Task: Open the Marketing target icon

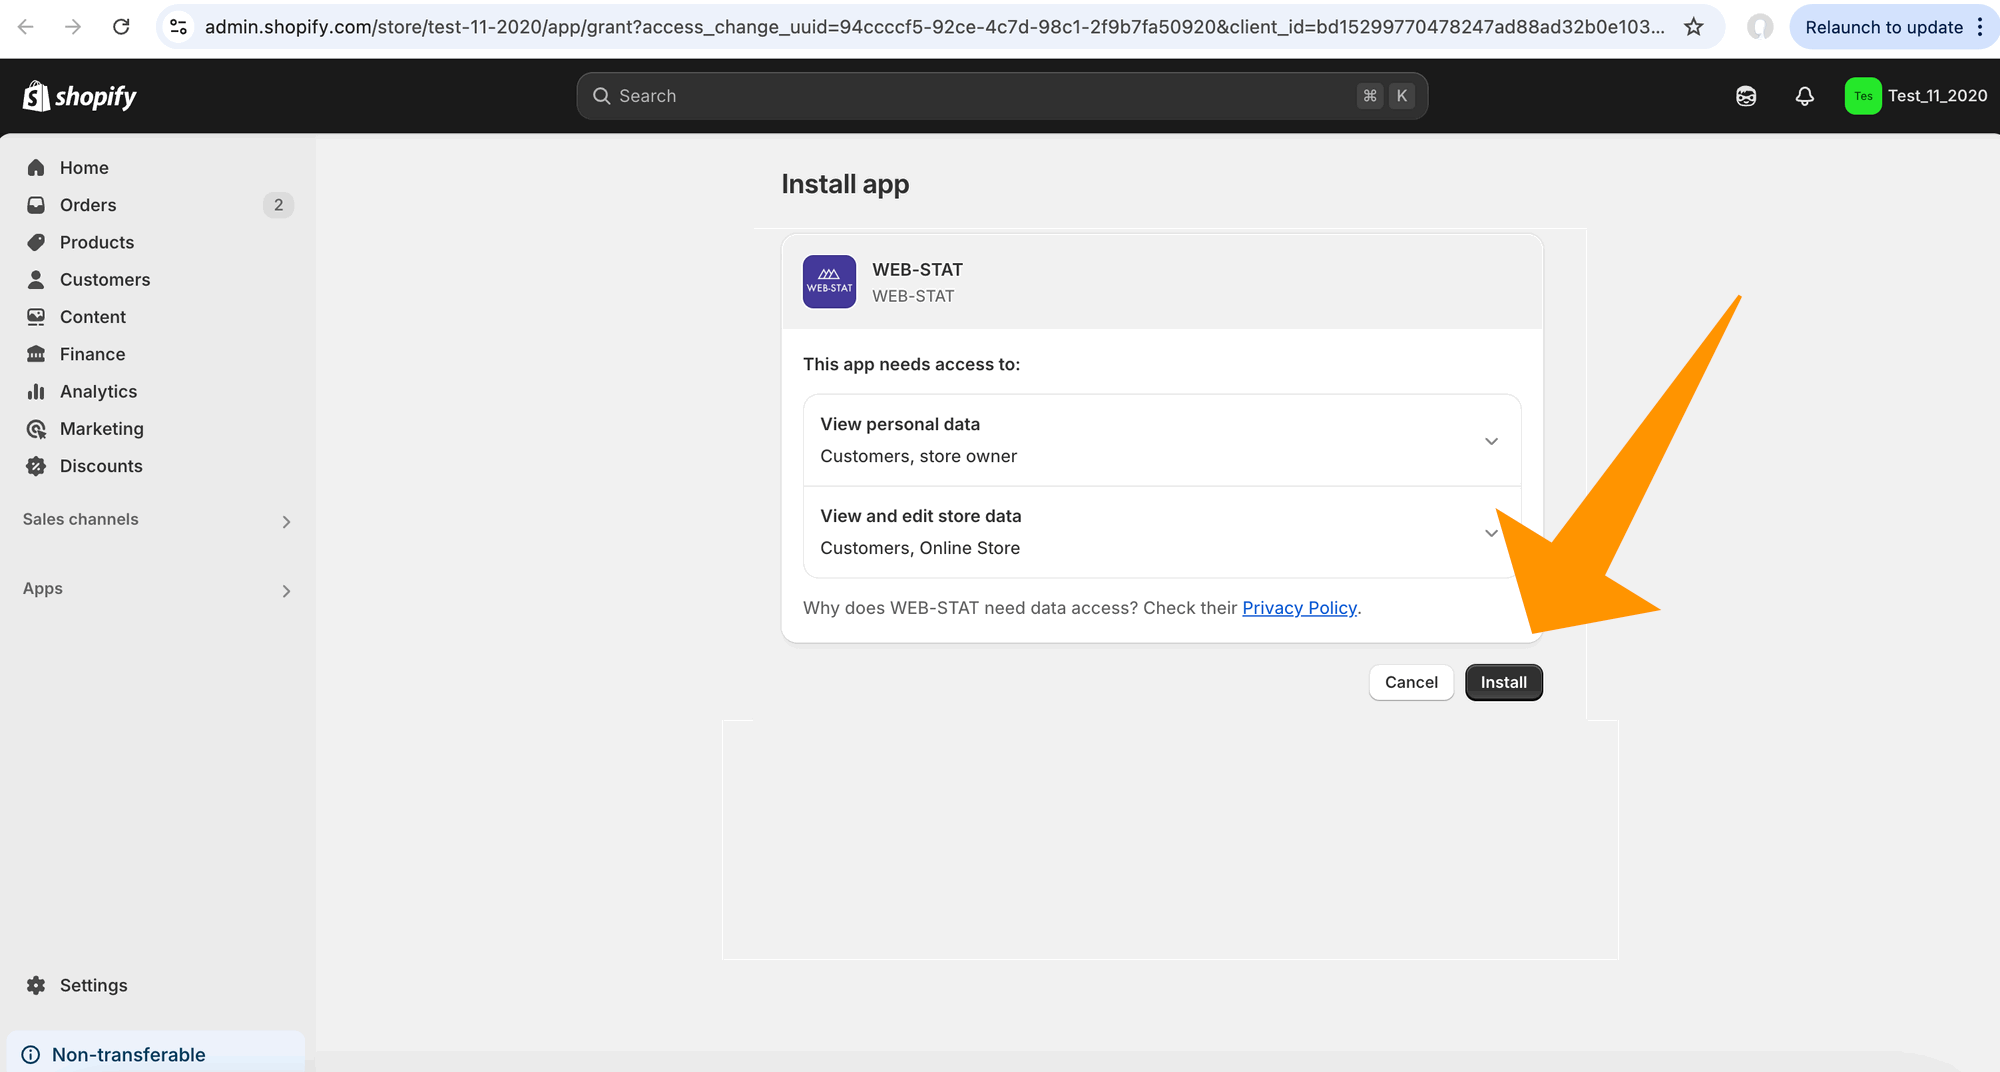Action: click(36, 429)
